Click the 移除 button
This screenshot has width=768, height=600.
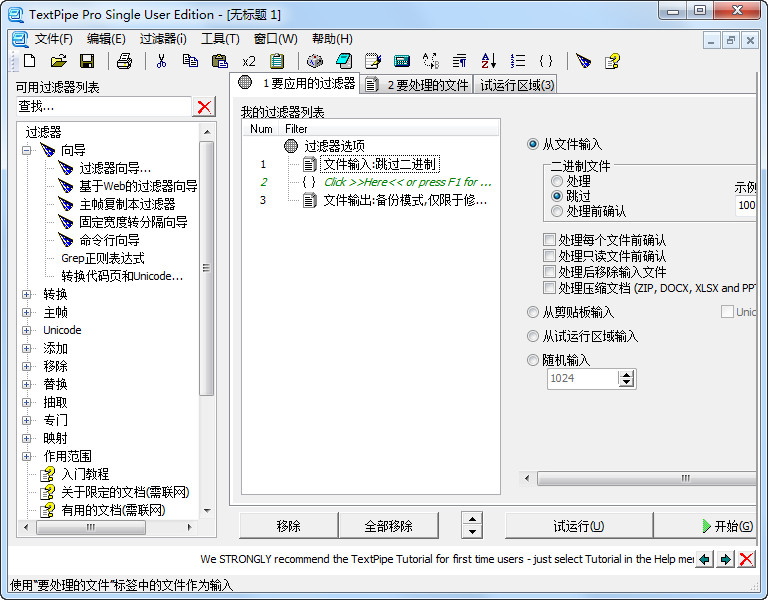pyautogui.click(x=288, y=526)
